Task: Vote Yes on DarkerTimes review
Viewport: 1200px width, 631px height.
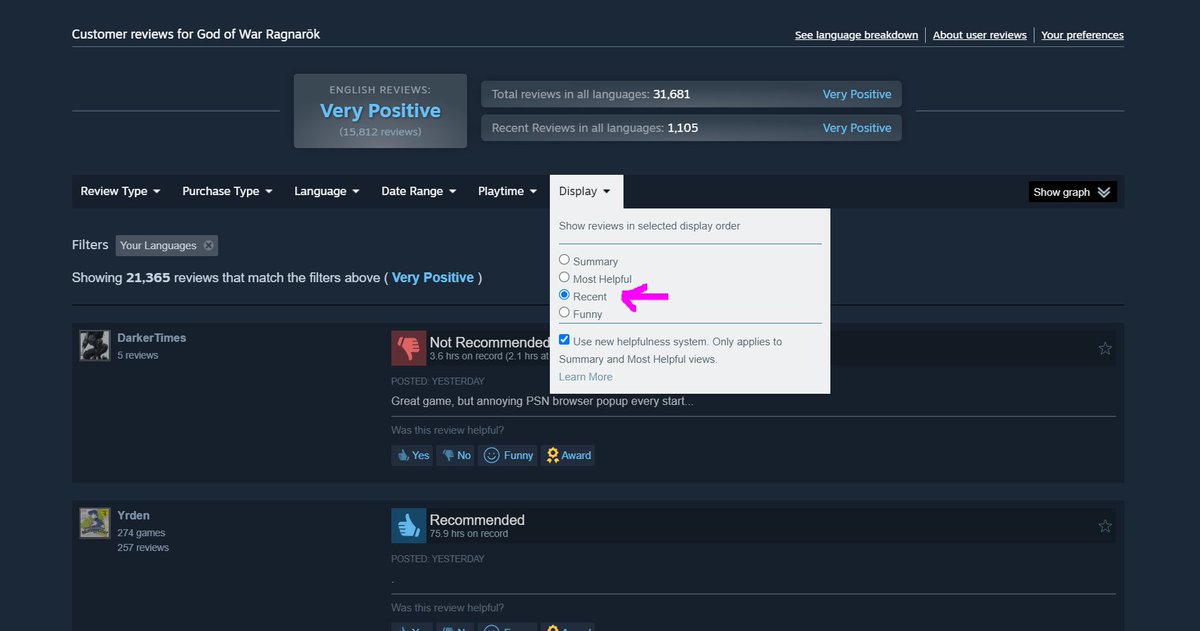Action: point(412,455)
